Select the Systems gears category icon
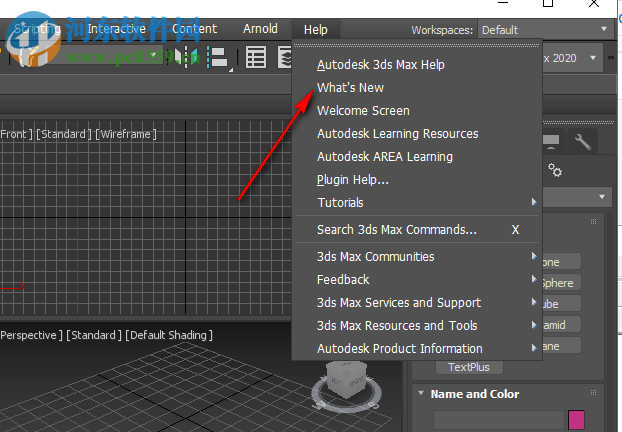The image size is (622, 432). (x=555, y=170)
